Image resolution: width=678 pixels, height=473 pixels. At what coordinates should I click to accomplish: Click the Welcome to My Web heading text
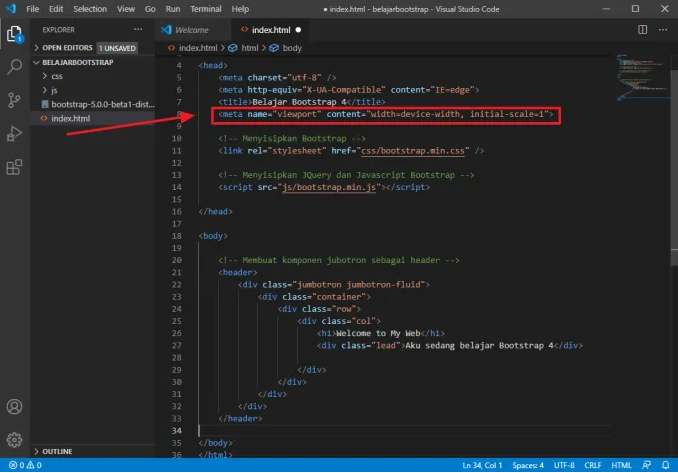(378, 333)
